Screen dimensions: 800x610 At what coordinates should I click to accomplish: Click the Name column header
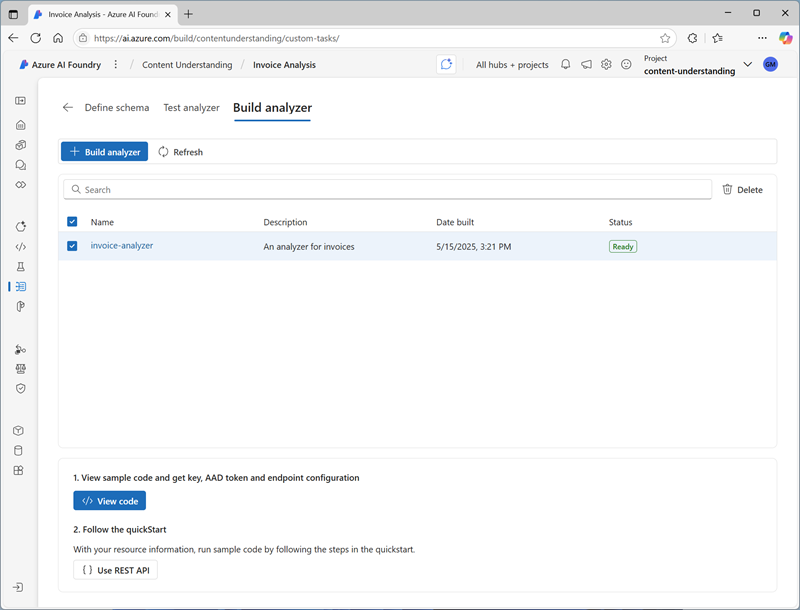(x=102, y=222)
